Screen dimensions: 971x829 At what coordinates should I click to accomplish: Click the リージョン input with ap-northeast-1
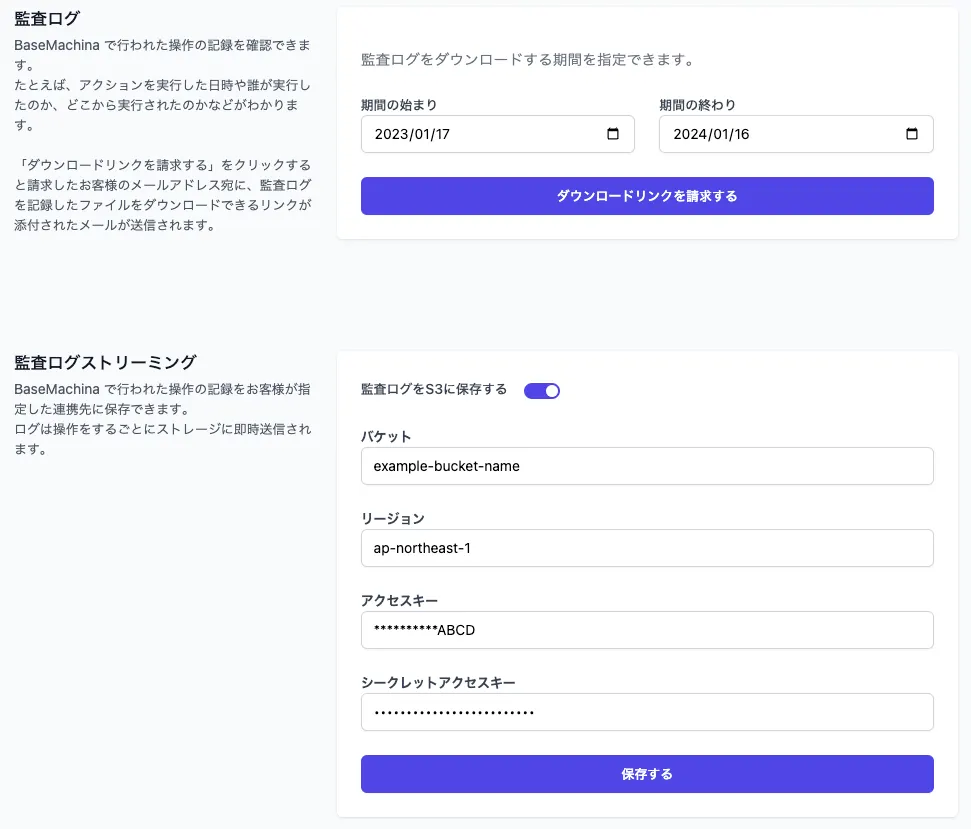click(x=647, y=548)
